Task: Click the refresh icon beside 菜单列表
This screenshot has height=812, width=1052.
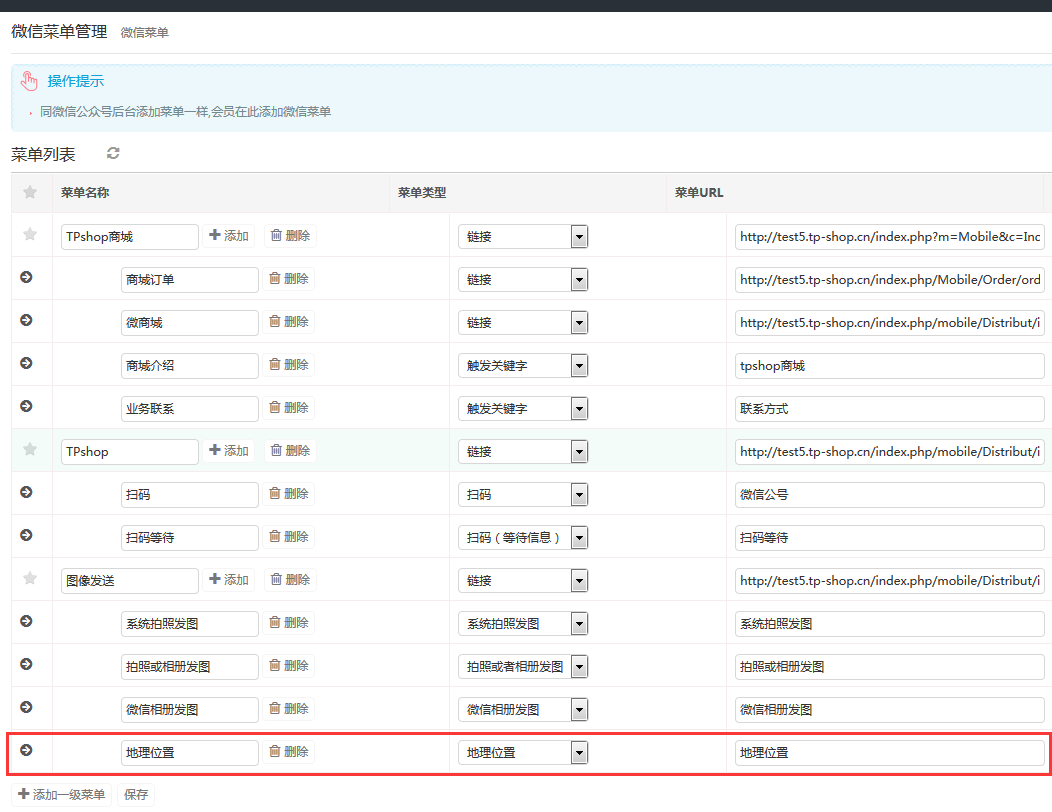Action: tap(113, 153)
